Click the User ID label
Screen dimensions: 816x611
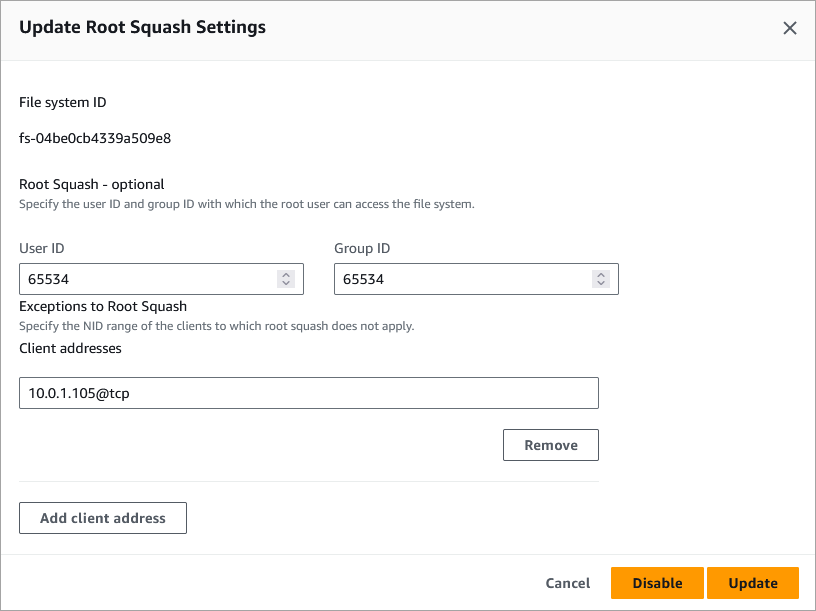[x=42, y=248]
